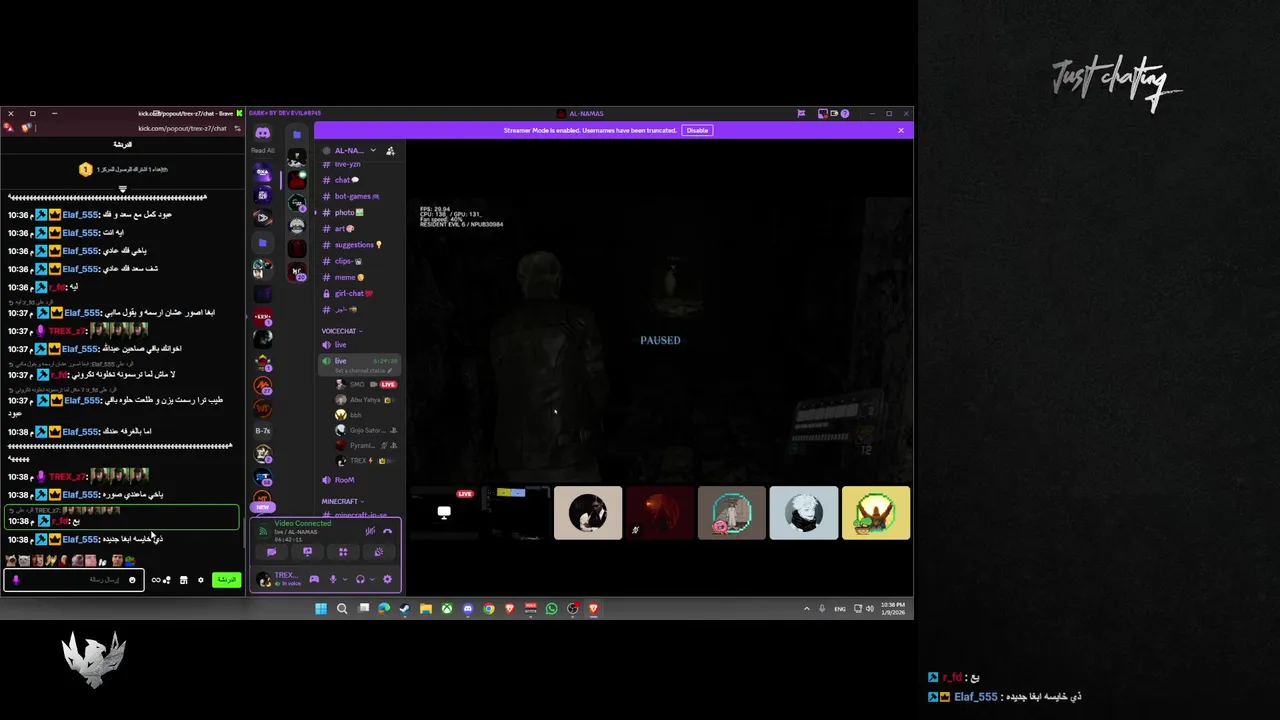This screenshot has height=720, width=1280.
Task: Open Discord home direct messages icon
Action: [x=262, y=133]
